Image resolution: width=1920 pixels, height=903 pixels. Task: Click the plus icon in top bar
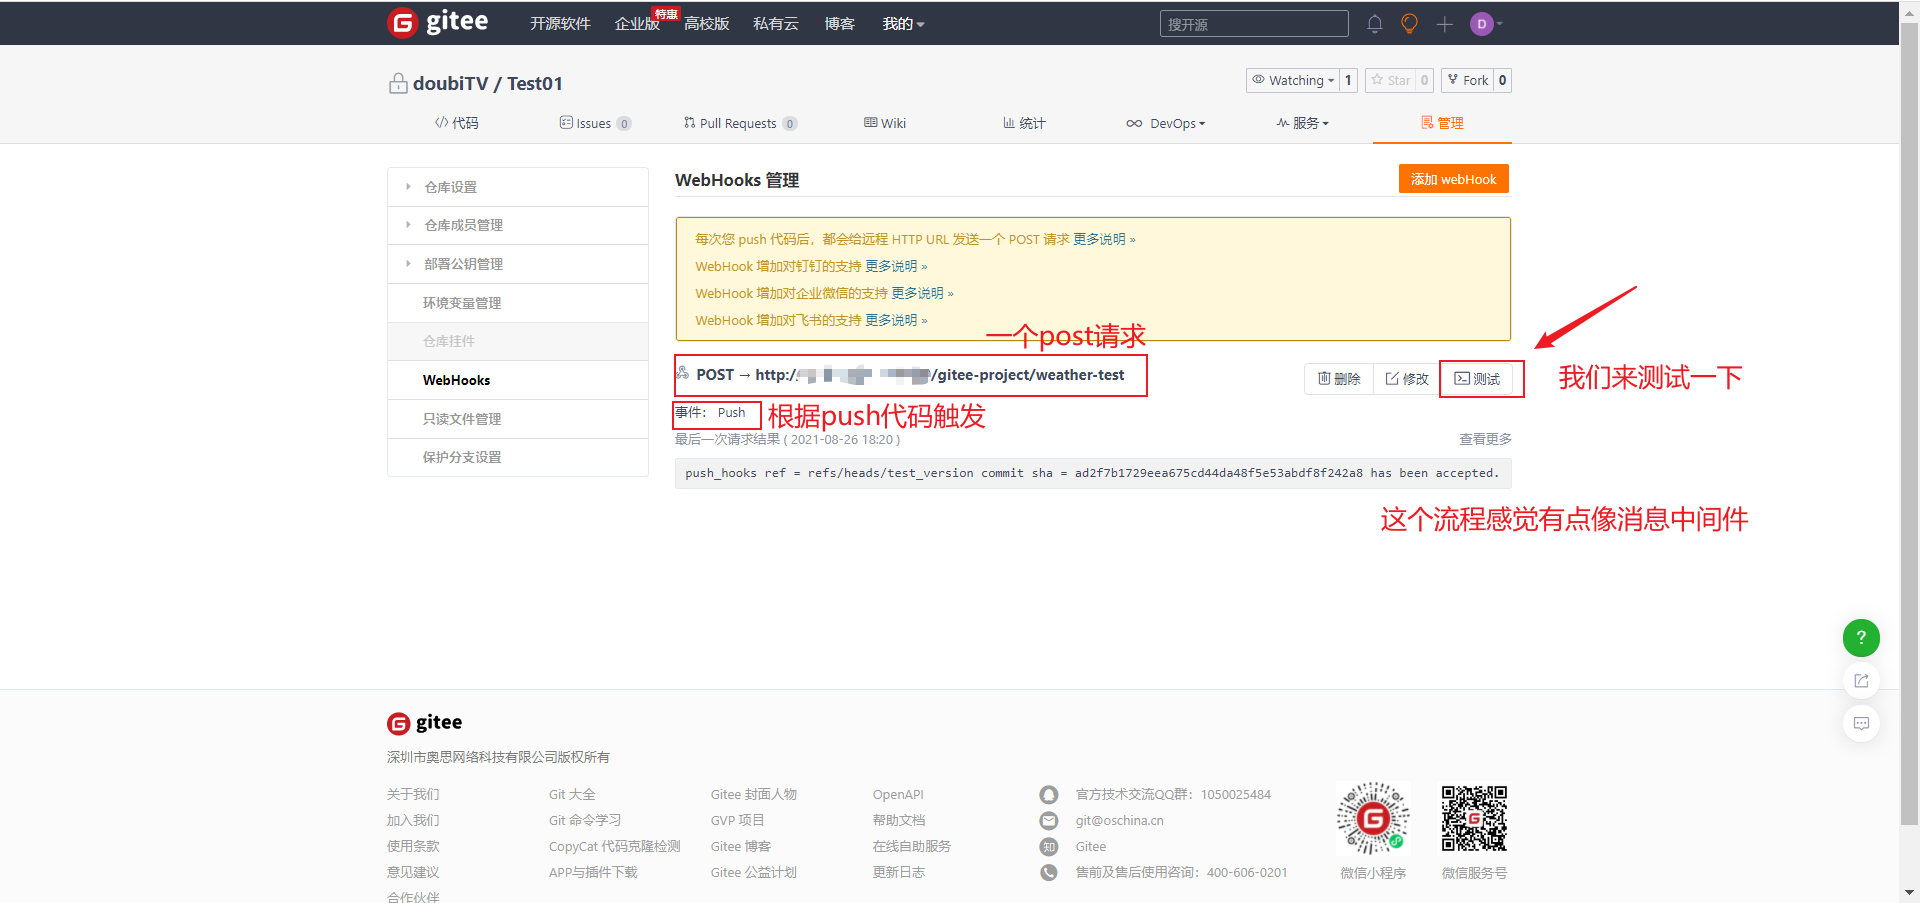[1444, 24]
